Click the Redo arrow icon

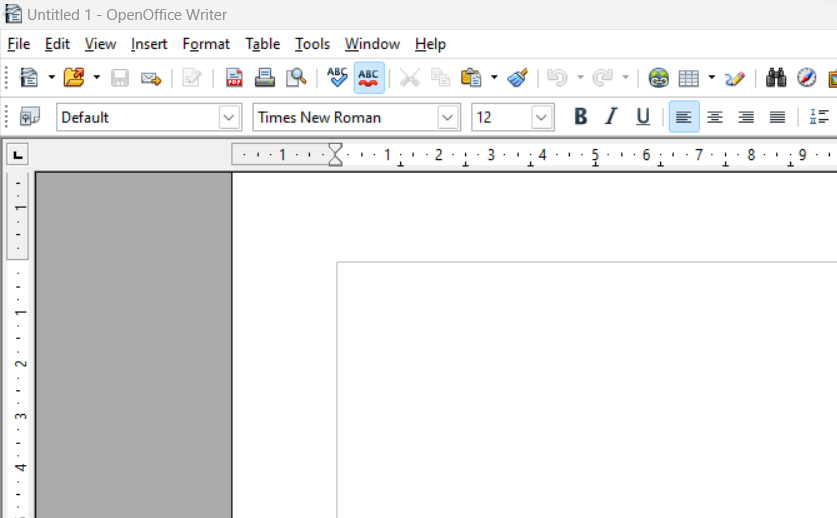603,78
